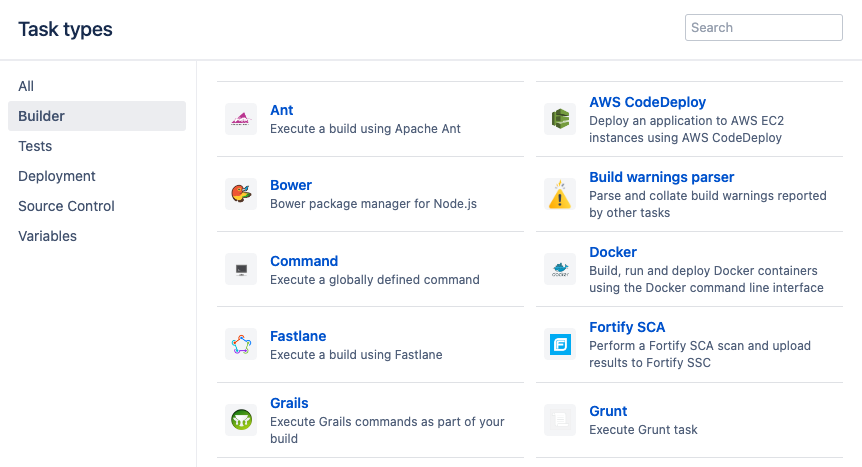Choose the Docker task title link
The width and height of the screenshot is (862, 467).
[x=612, y=252]
